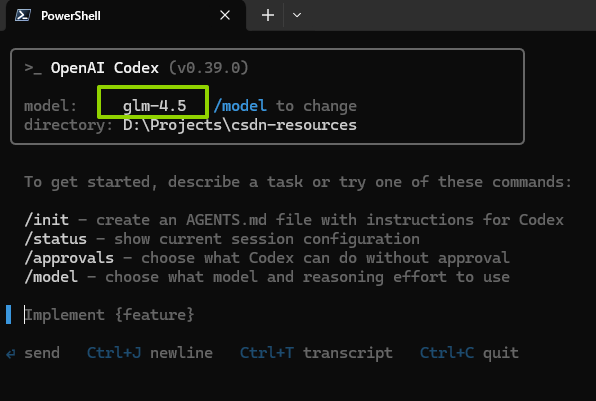Click the /approvals command suggestion
596x401 pixels.
69,258
